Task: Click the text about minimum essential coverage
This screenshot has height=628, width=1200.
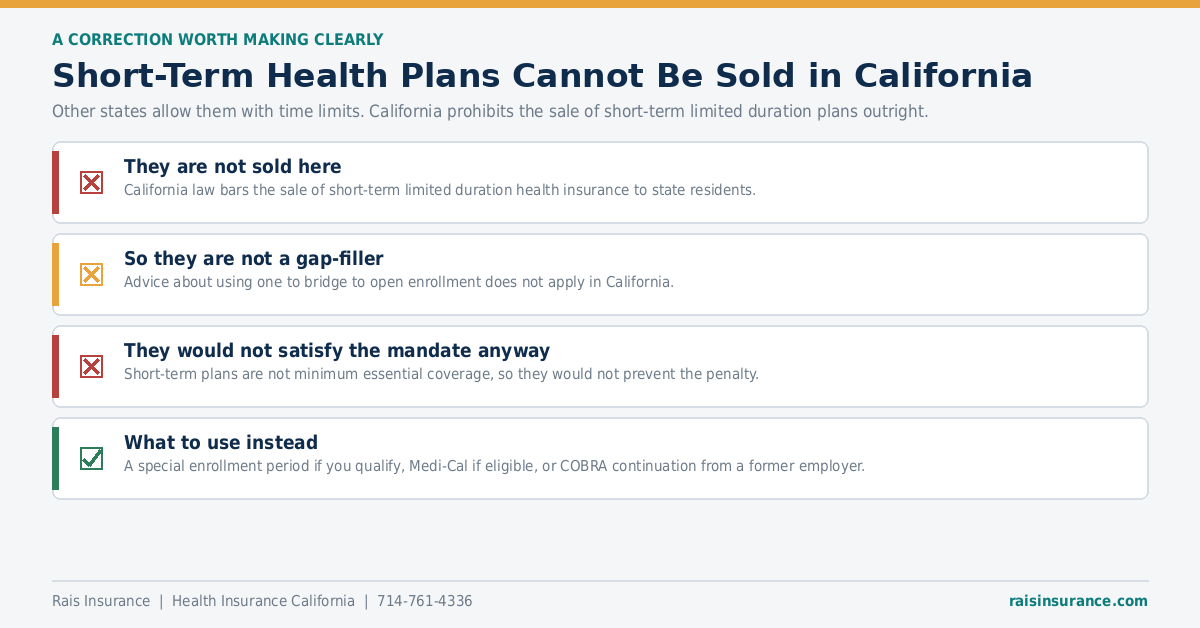Action: (441, 374)
